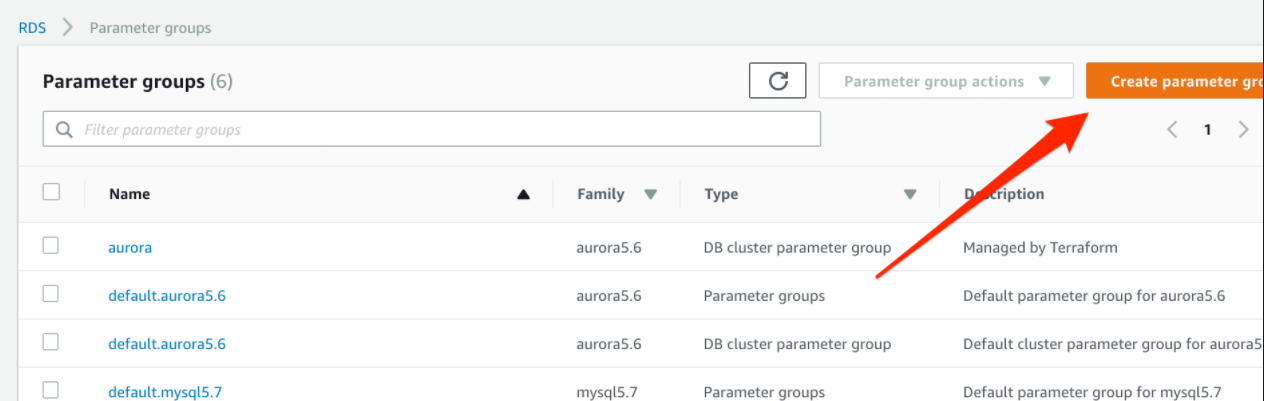Check the box for default.aurora5.6 Parameter groups row
The height and width of the screenshot is (401, 1264).
[x=51, y=294]
